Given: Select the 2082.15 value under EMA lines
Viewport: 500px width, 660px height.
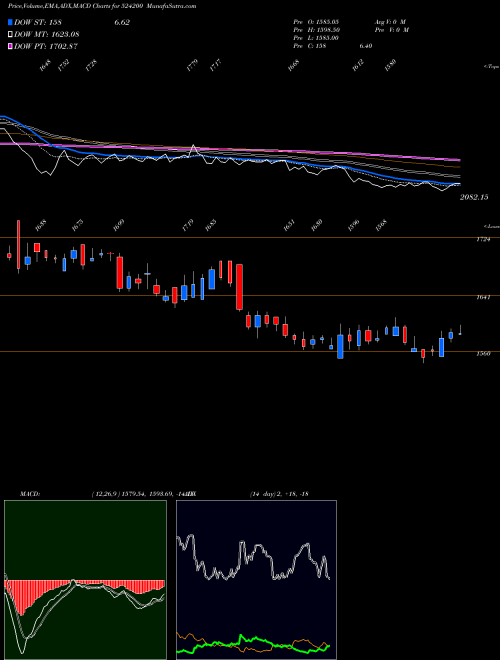Looking at the screenshot, I should [x=474, y=197].
